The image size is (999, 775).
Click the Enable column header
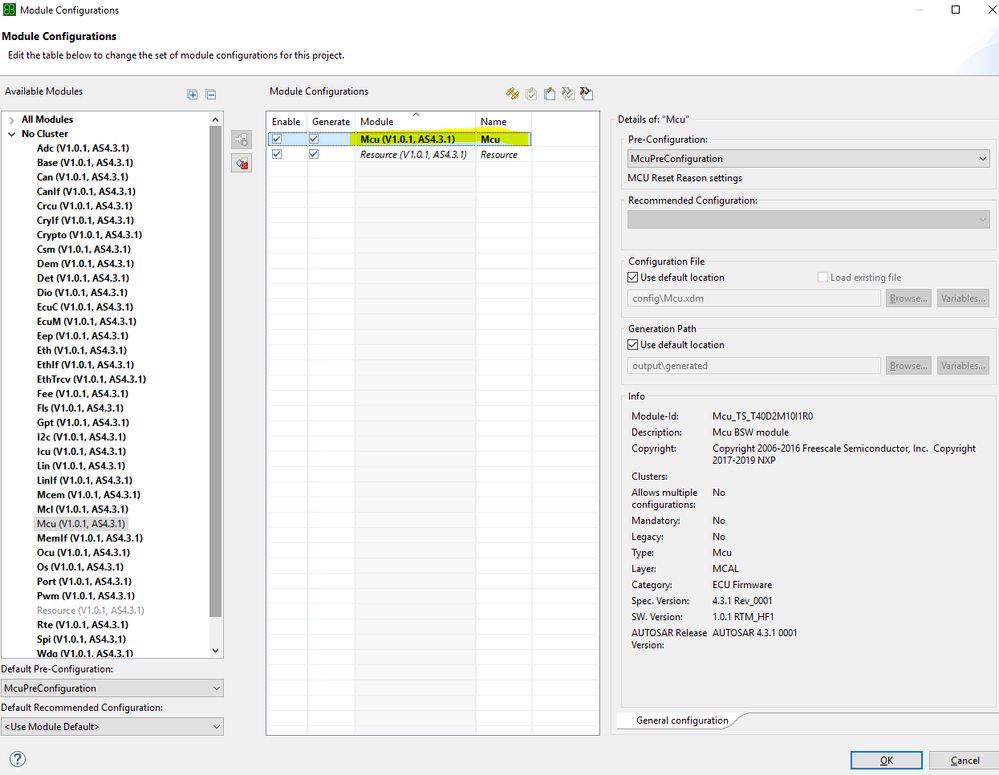(x=286, y=121)
